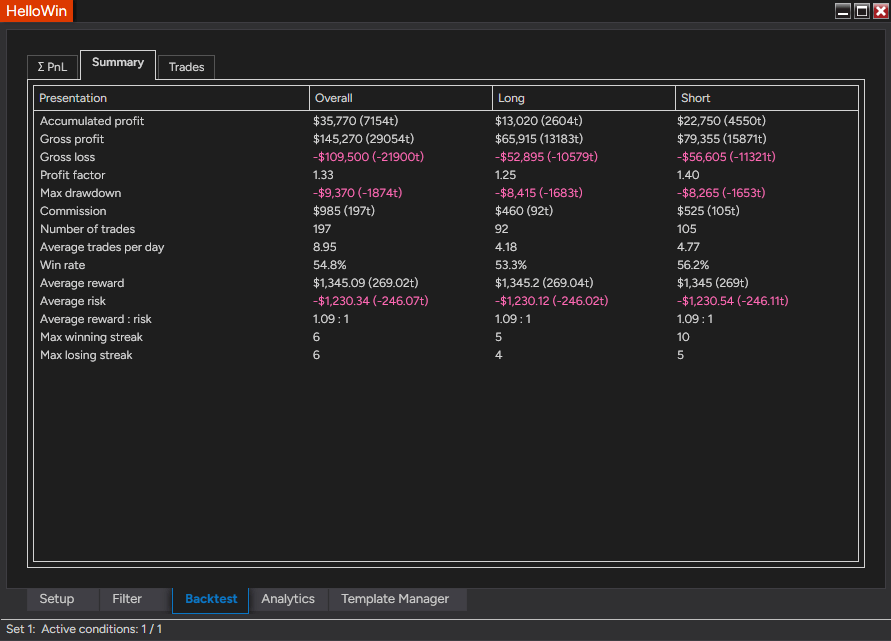Click overall win rate 54.8%
The image size is (891, 641).
pyautogui.click(x=330, y=265)
